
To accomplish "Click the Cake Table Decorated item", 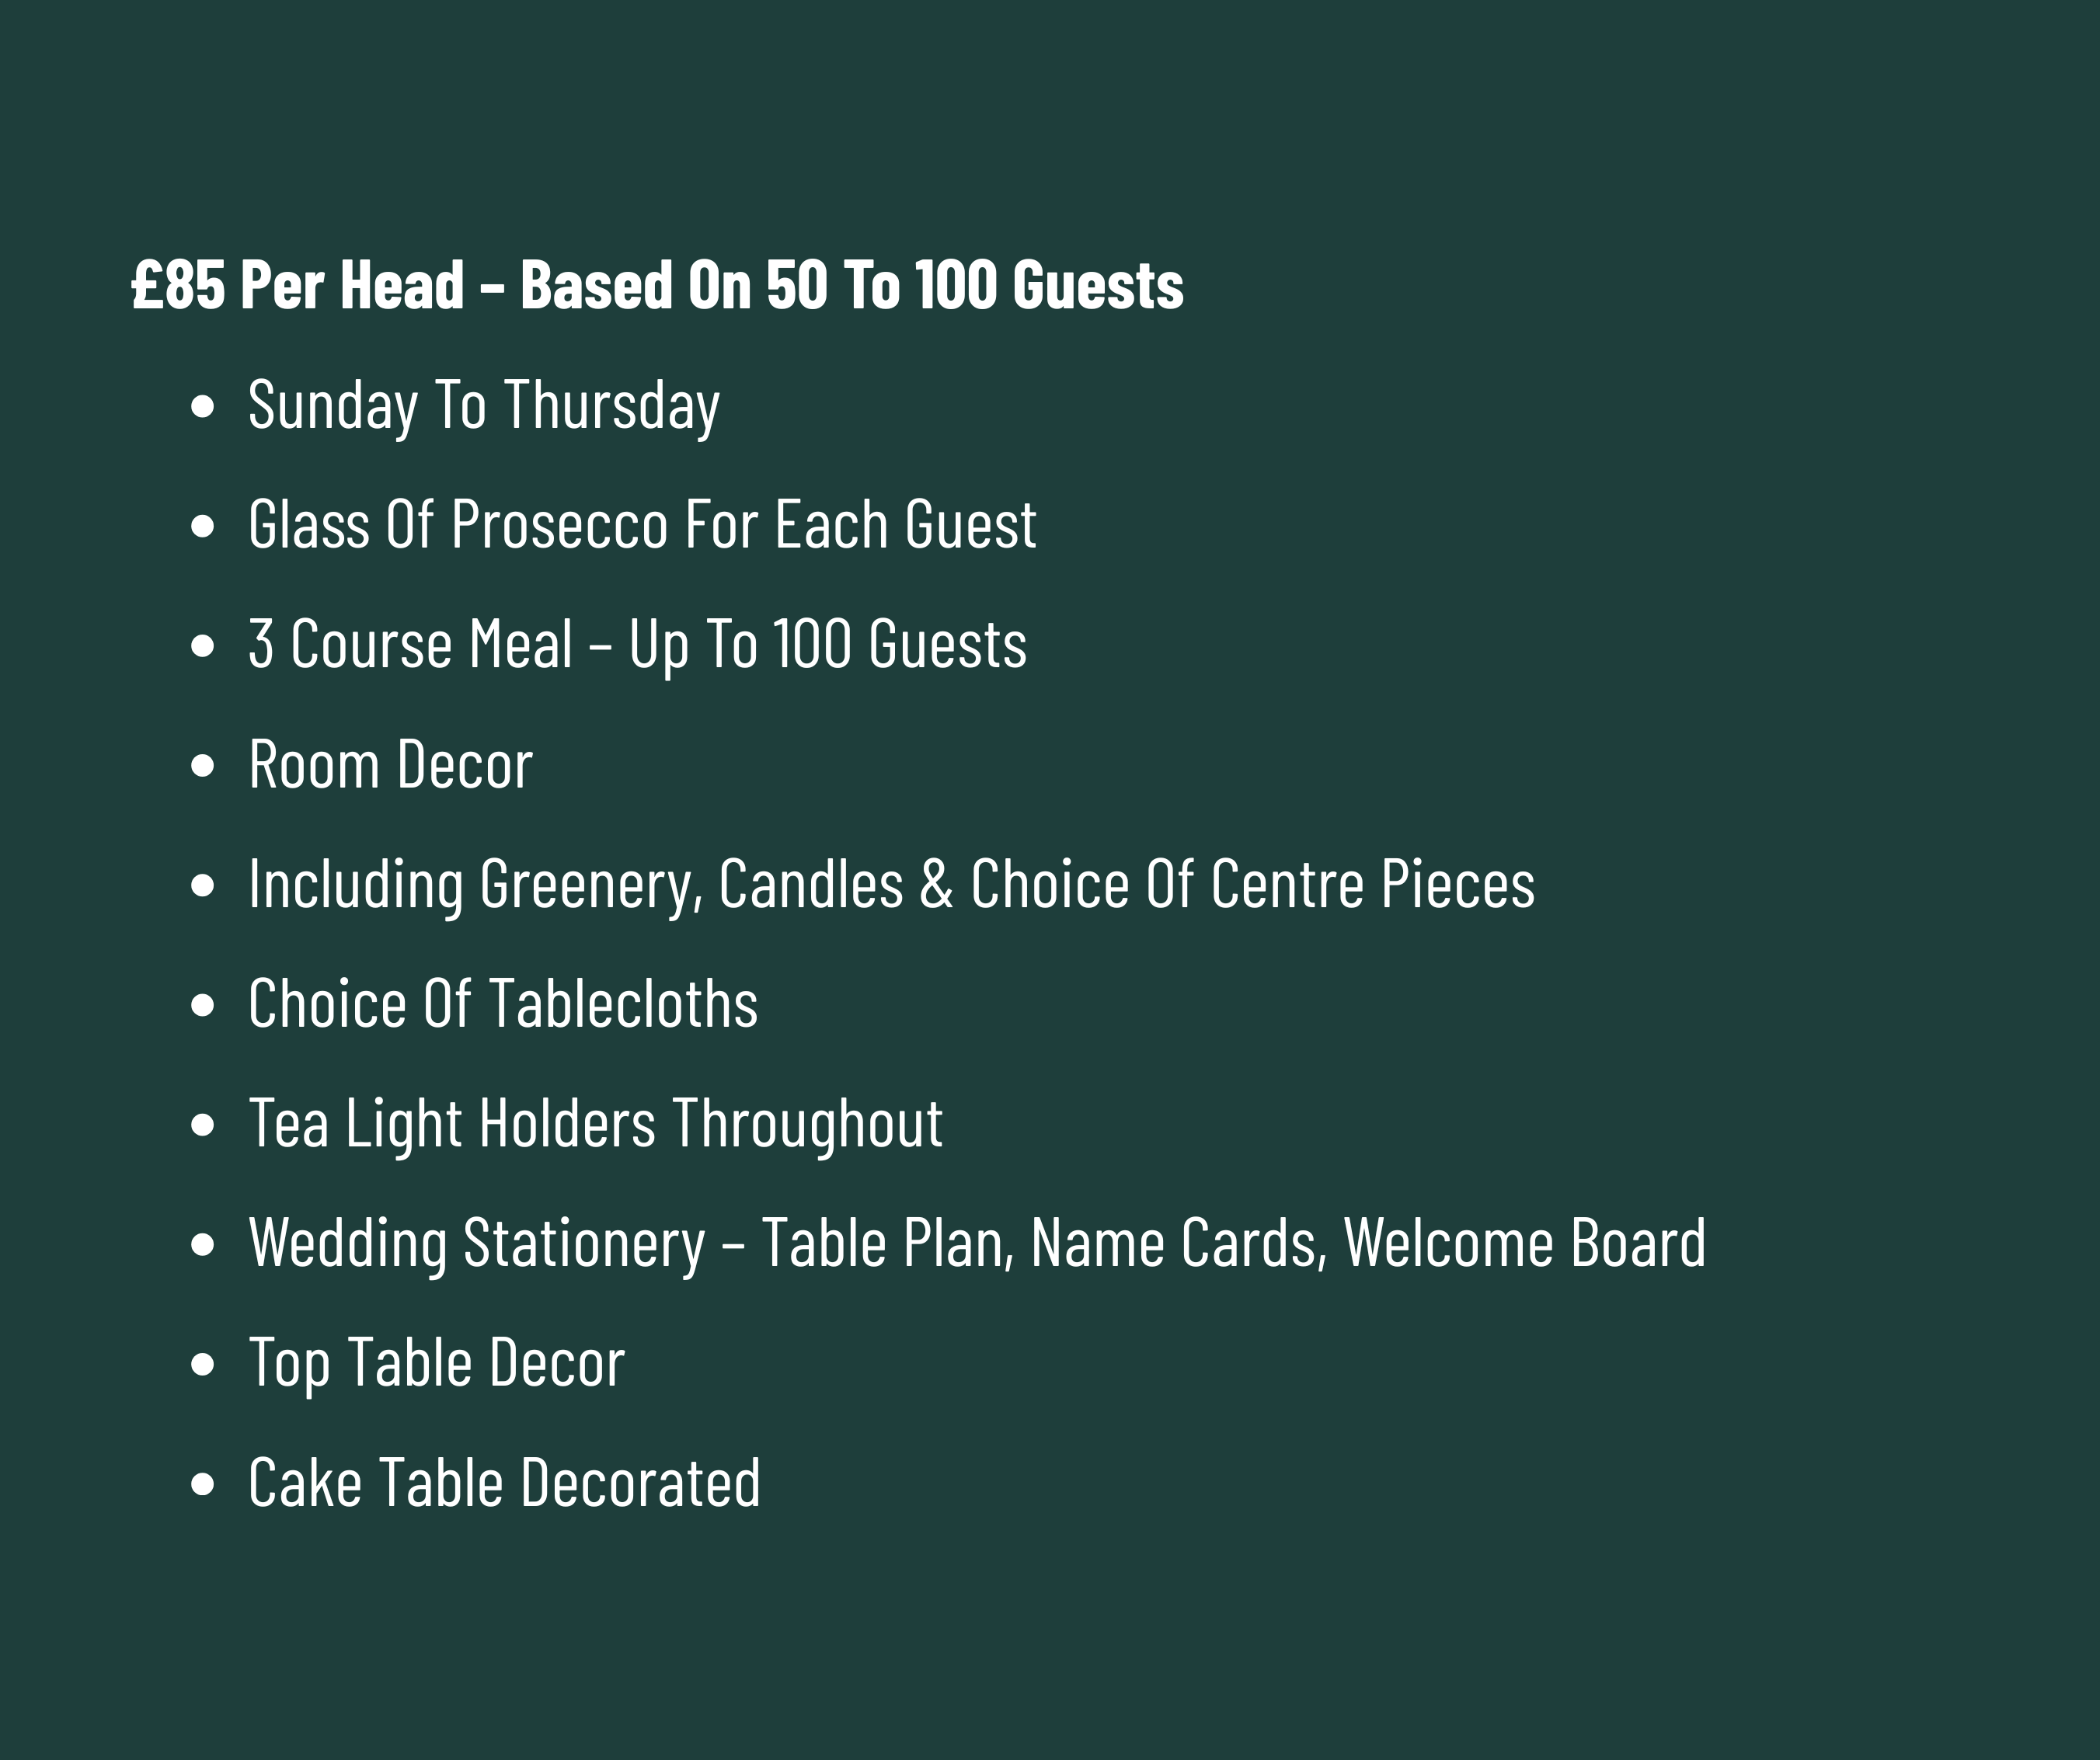I will click(x=504, y=1483).
